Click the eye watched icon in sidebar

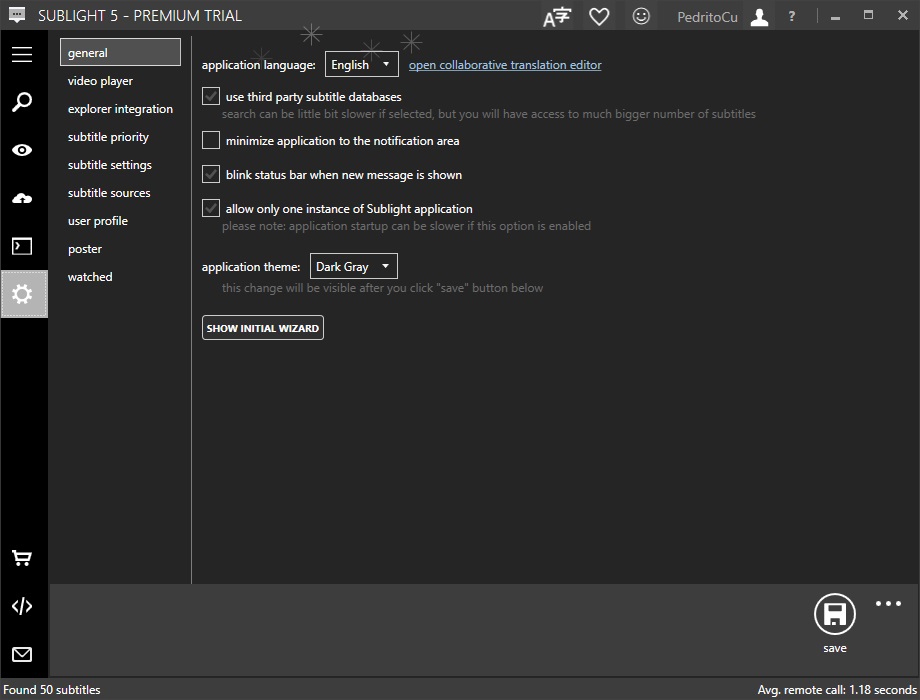(x=22, y=150)
